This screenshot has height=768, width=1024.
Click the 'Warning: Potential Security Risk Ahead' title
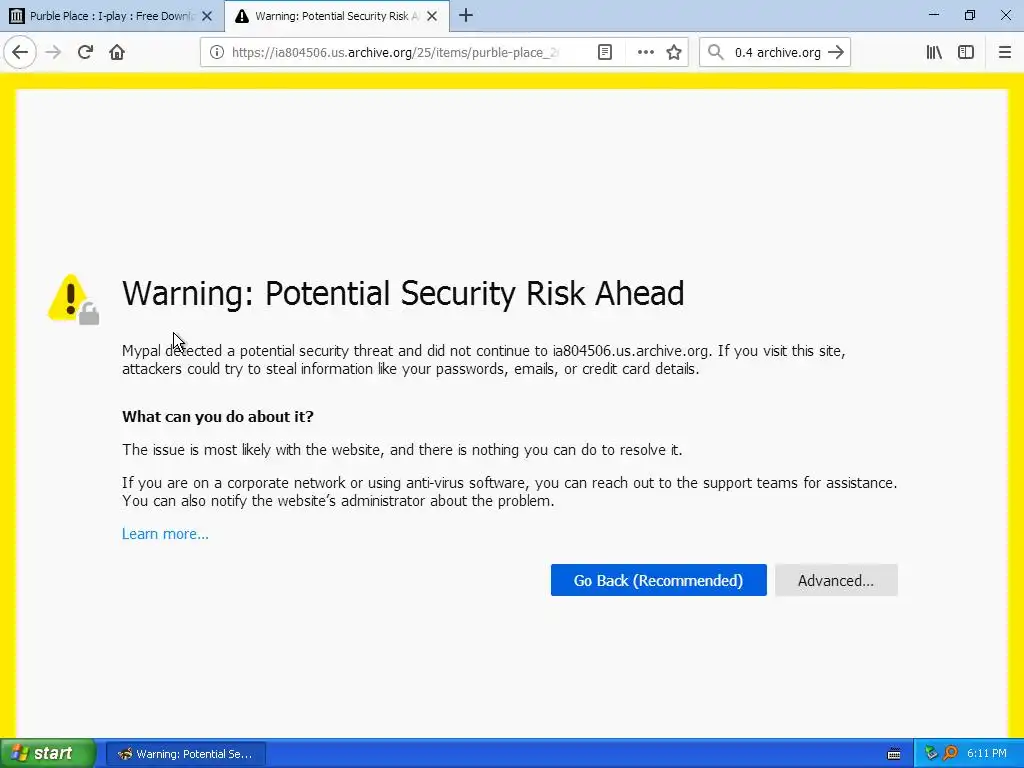tap(403, 293)
